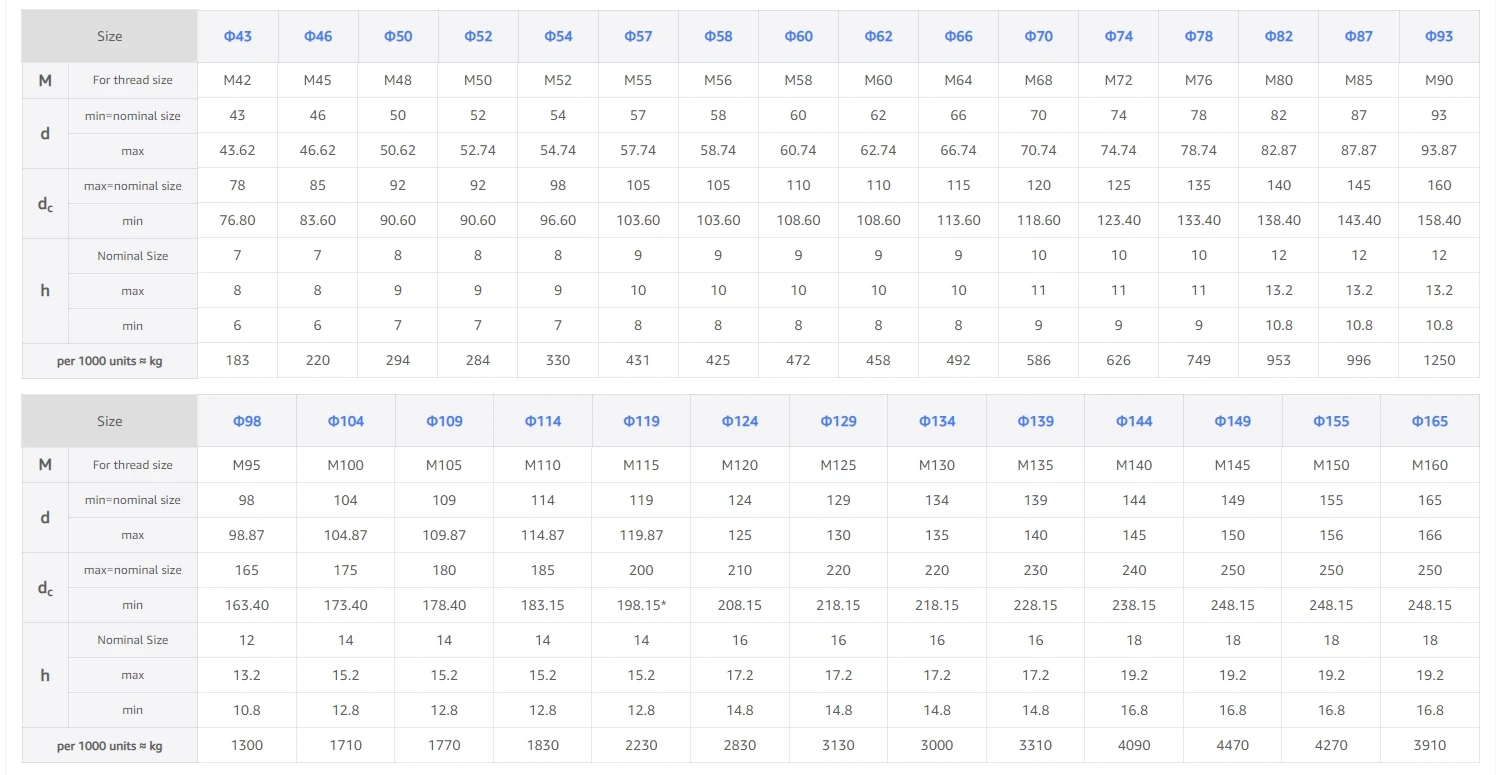Open the Φ43 size link
The image size is (1501, 775).
[x=238, y=36]
